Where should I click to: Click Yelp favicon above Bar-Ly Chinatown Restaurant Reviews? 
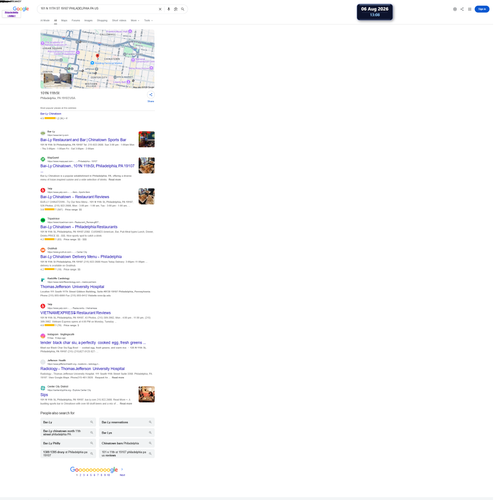coord(43,190)
